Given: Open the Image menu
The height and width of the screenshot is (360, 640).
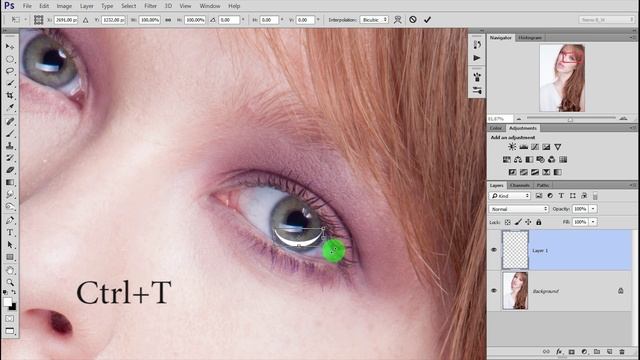Looking at the screenshot, I should (64, 6).
